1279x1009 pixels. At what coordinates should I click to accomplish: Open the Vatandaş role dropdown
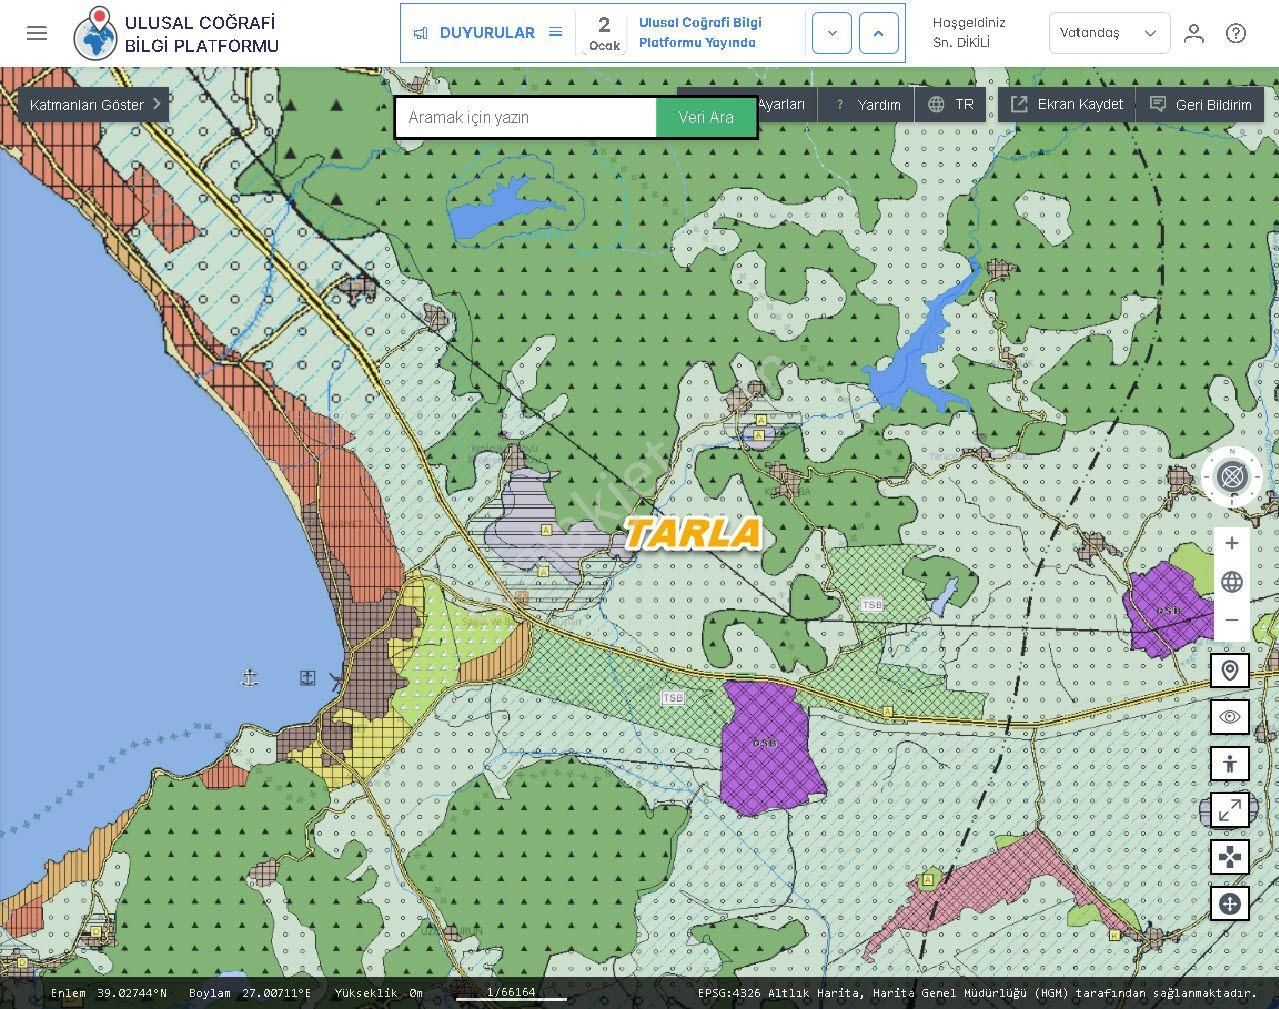point(1108,33)
